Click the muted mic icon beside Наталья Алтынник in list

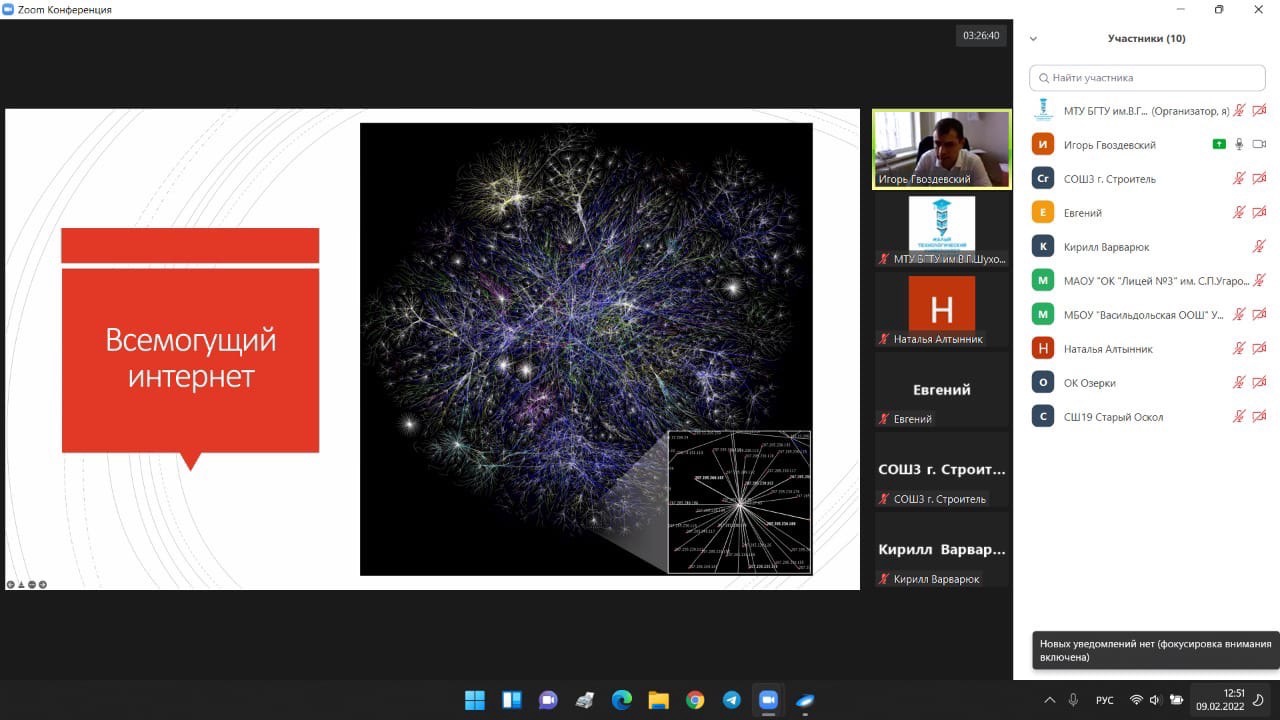pyautogui.click(x=1239, y=348)
